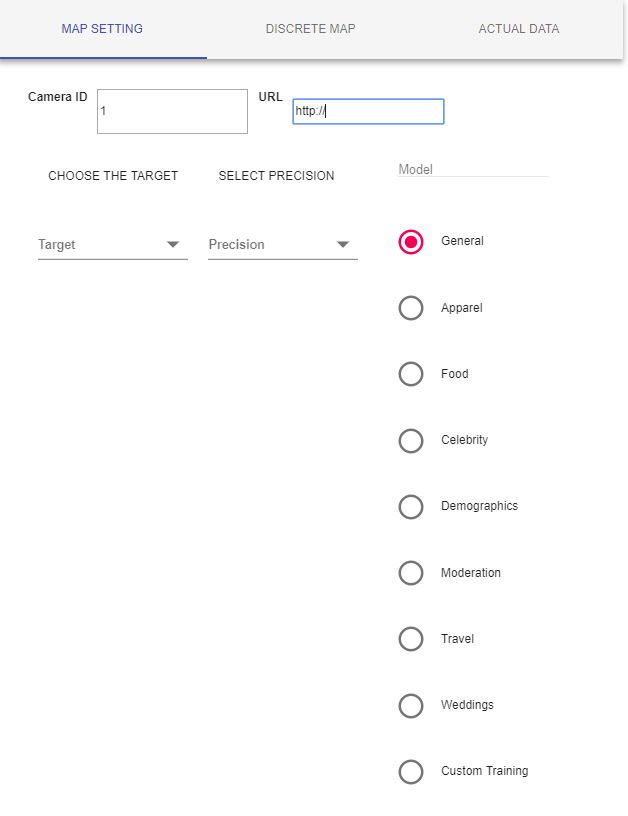Select the Apparel model option

pos(411,308)
